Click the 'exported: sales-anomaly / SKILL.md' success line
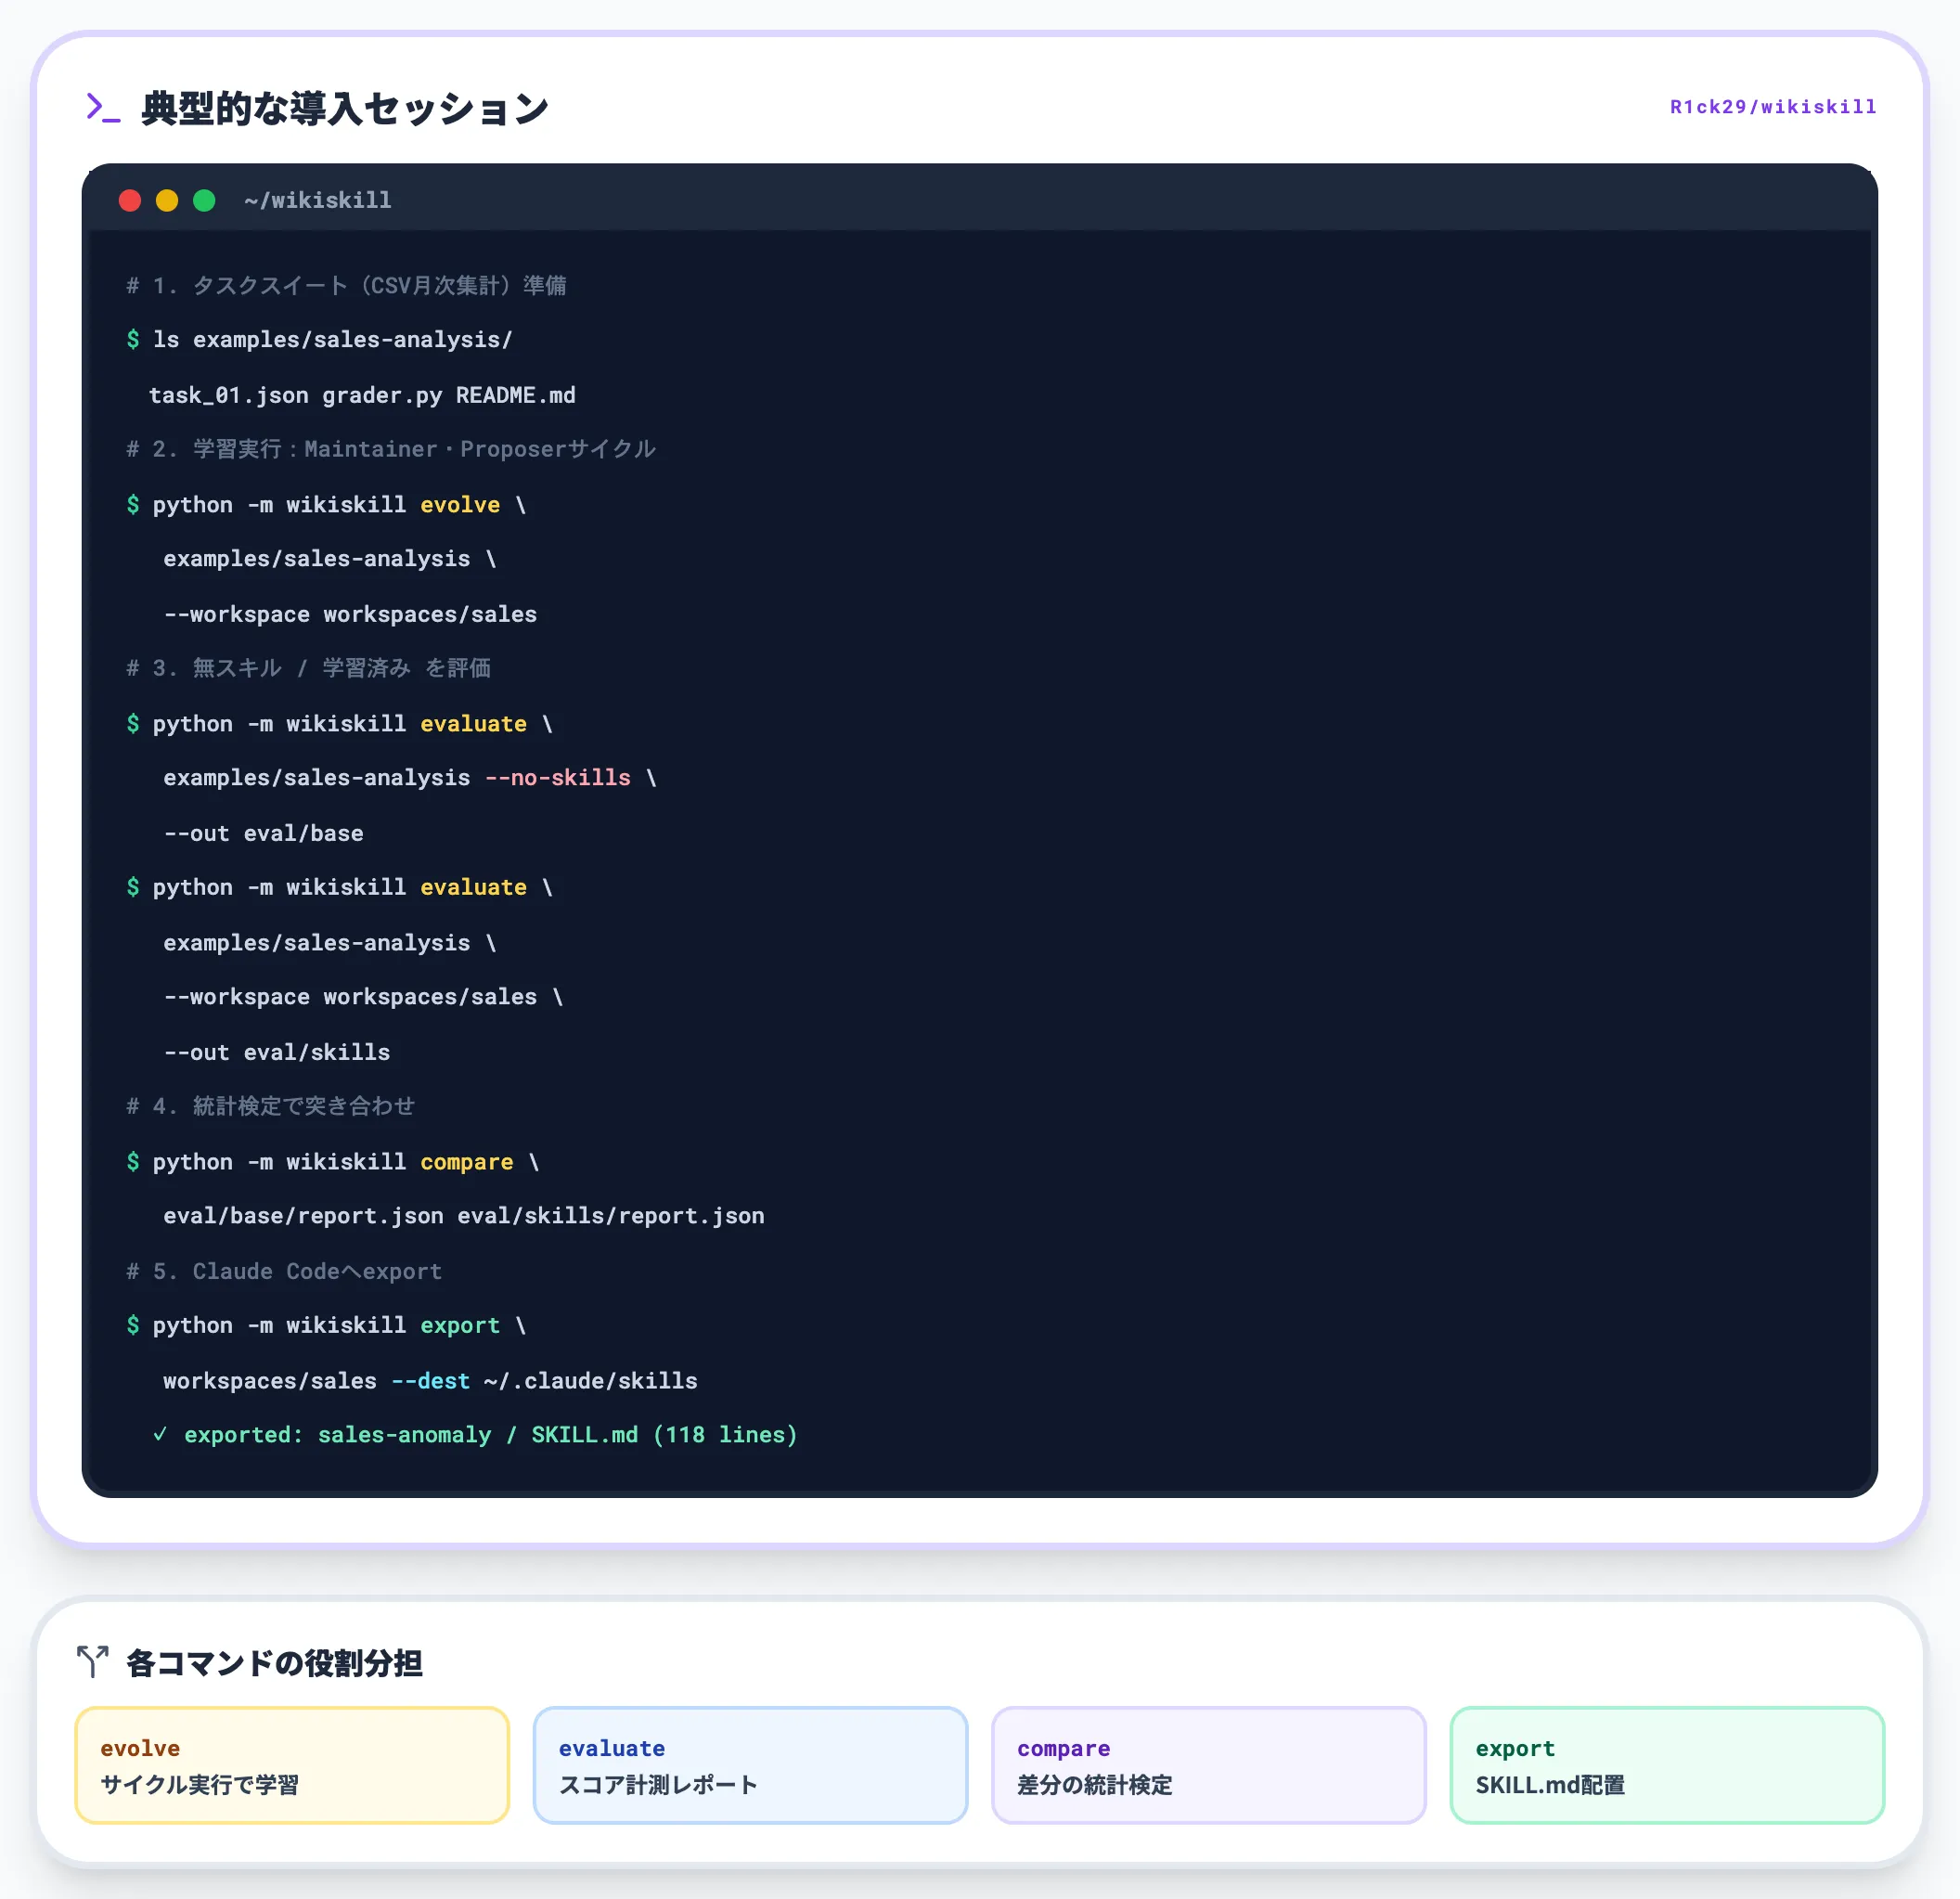Viewport: 1960px width, 1899px height. [475, 1435]
